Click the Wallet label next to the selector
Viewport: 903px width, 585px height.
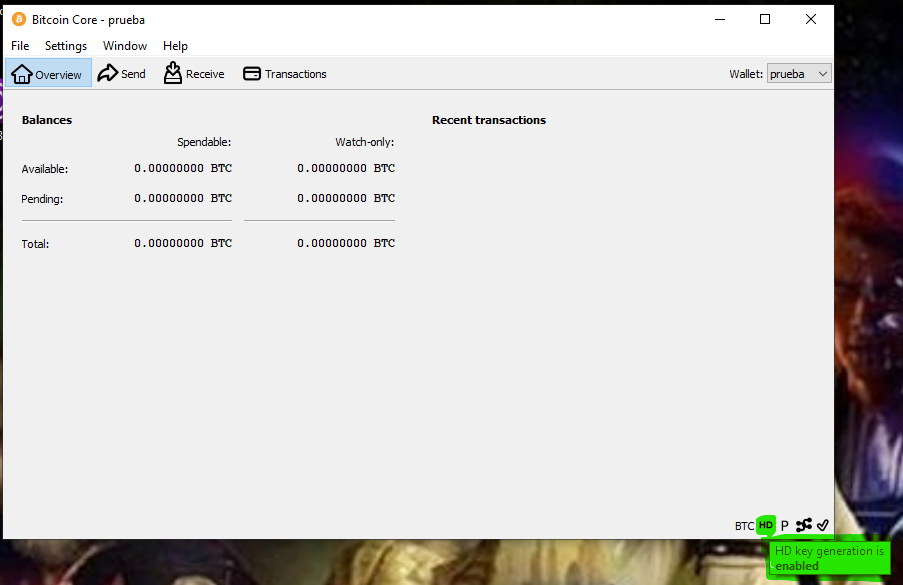coord(746,73)
